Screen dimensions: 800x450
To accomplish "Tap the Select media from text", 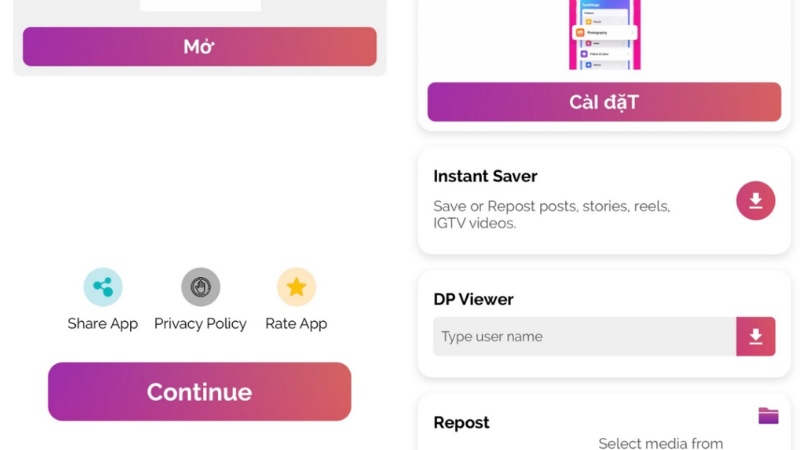I will pos(660,443).
